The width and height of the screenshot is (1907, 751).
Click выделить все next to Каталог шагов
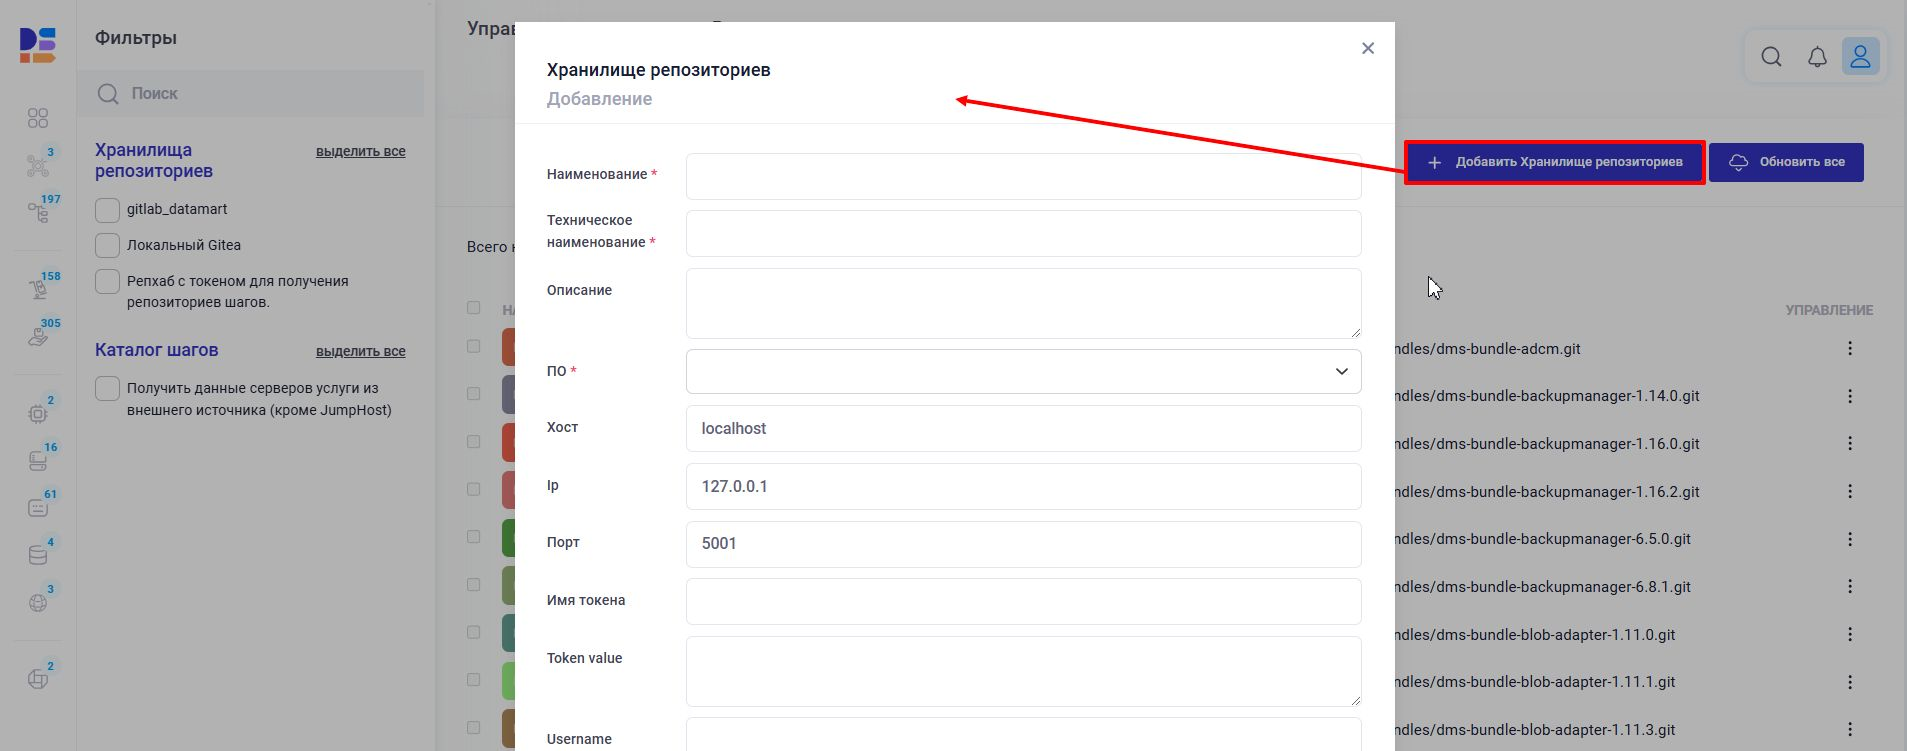[x=360, y=352]
